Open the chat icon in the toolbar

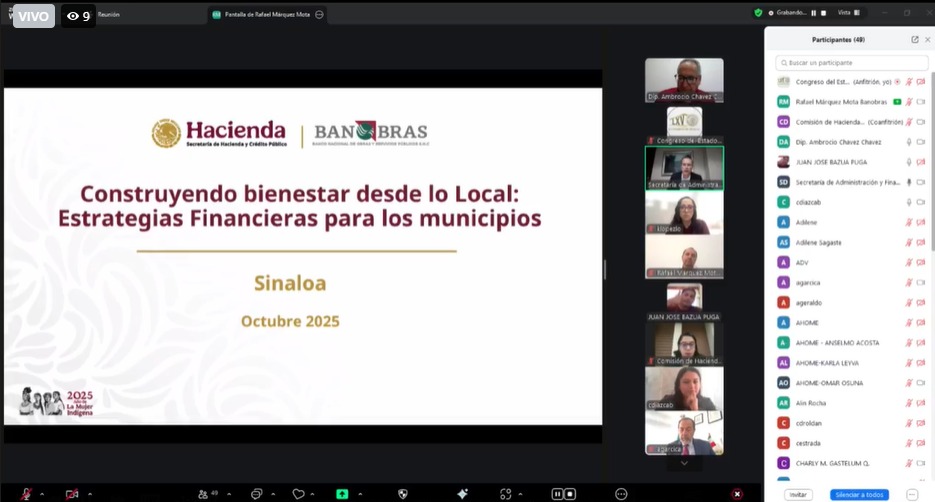(x=256, y=494)
